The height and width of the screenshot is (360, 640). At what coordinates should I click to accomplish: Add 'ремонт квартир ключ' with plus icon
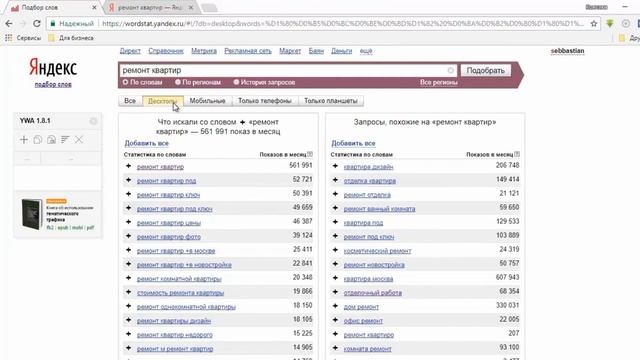click(129, 194)
